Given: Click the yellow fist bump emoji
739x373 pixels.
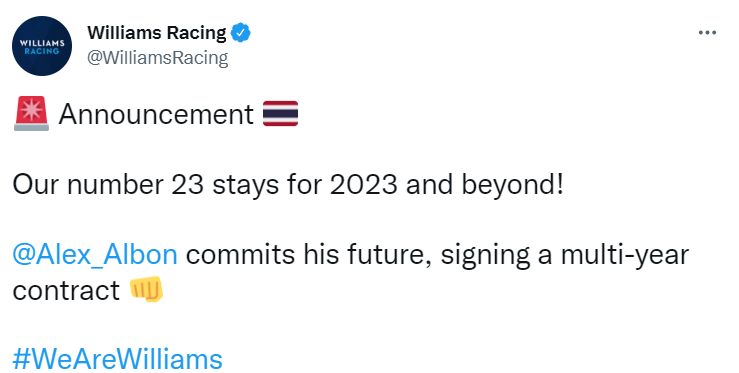Looking at the screenshot, I should (147, 289).
